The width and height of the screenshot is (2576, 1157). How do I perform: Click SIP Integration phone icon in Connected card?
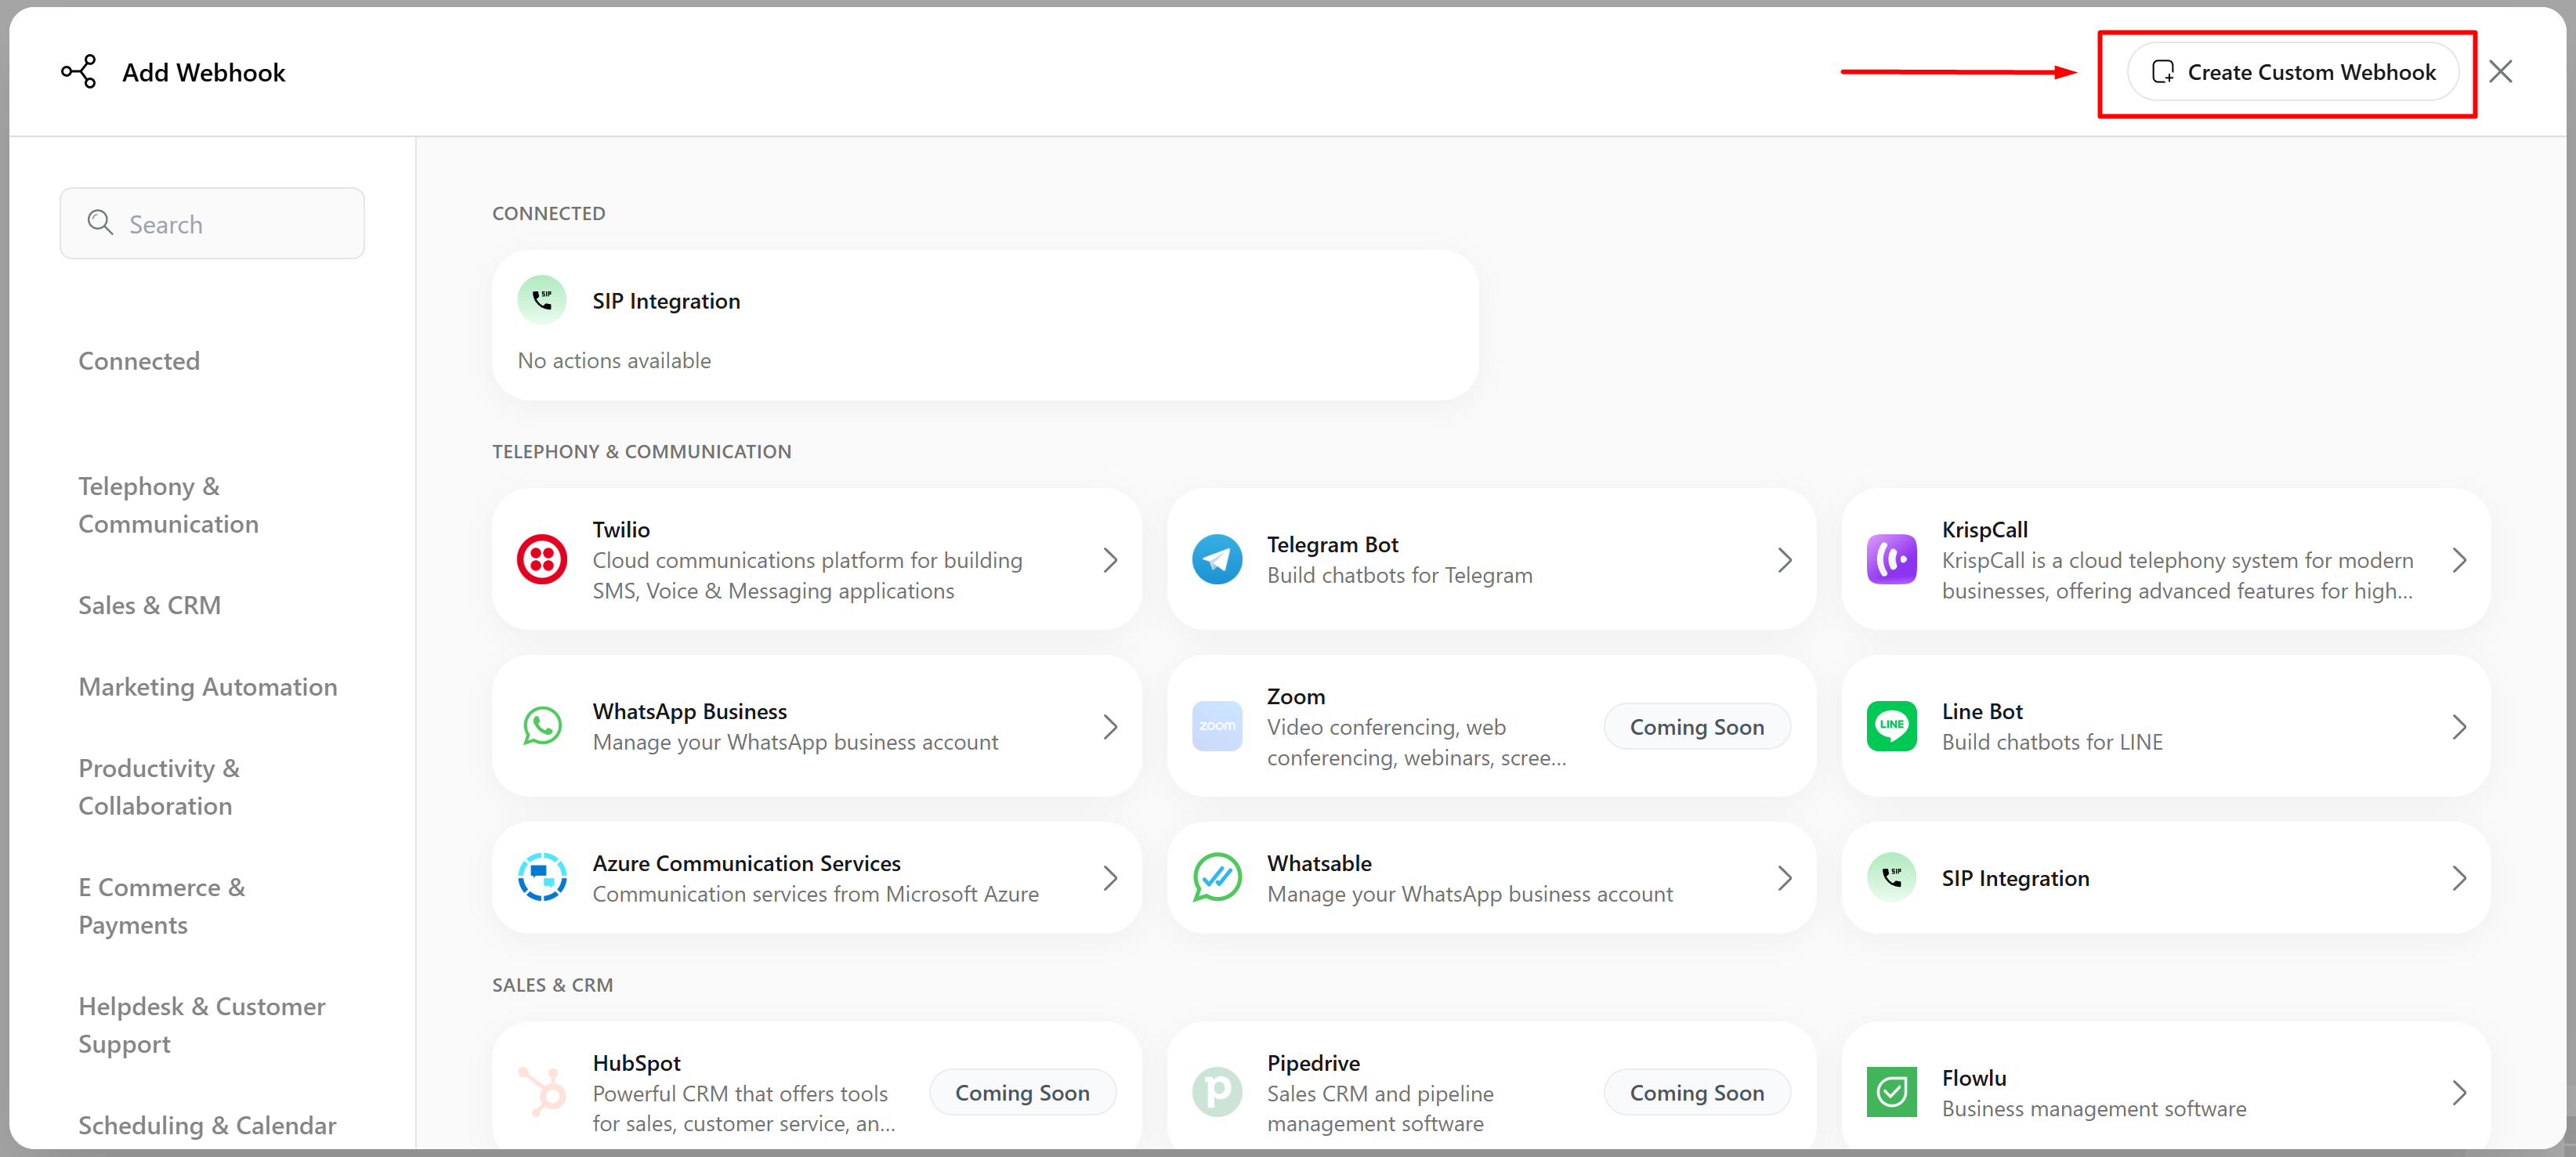(x=542, y=300)
